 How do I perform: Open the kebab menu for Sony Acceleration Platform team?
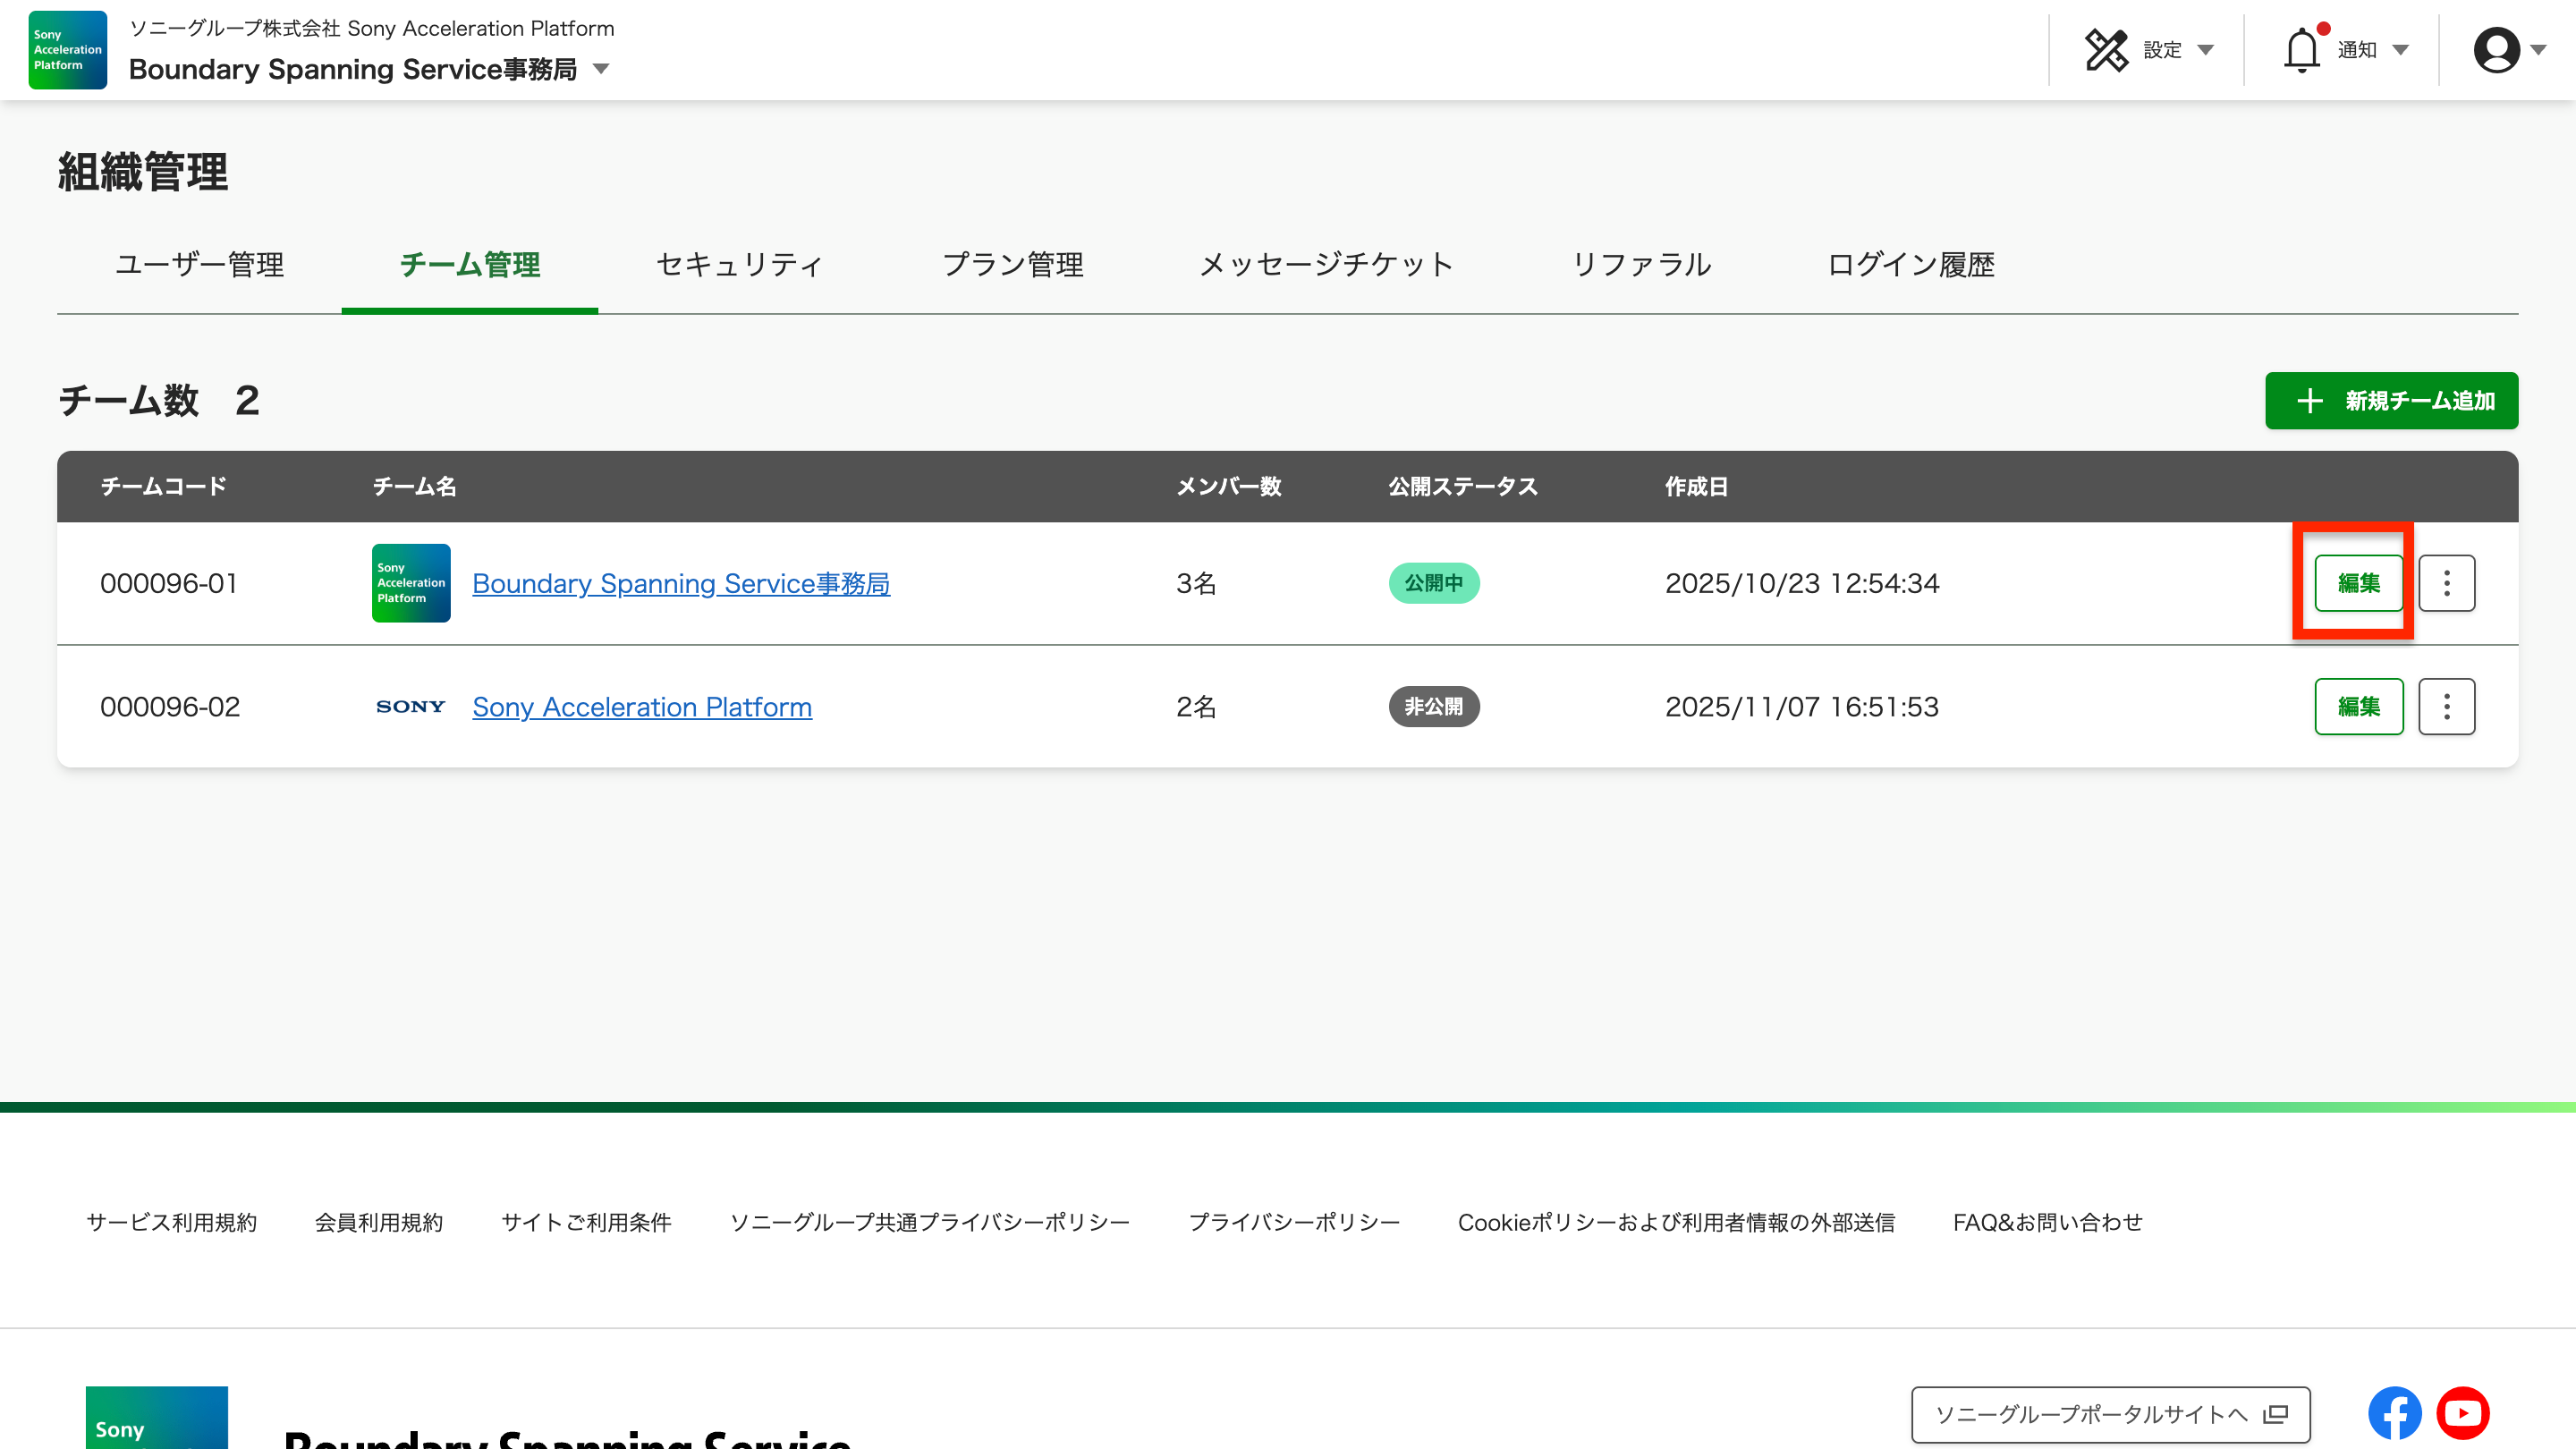(2447, 706)
